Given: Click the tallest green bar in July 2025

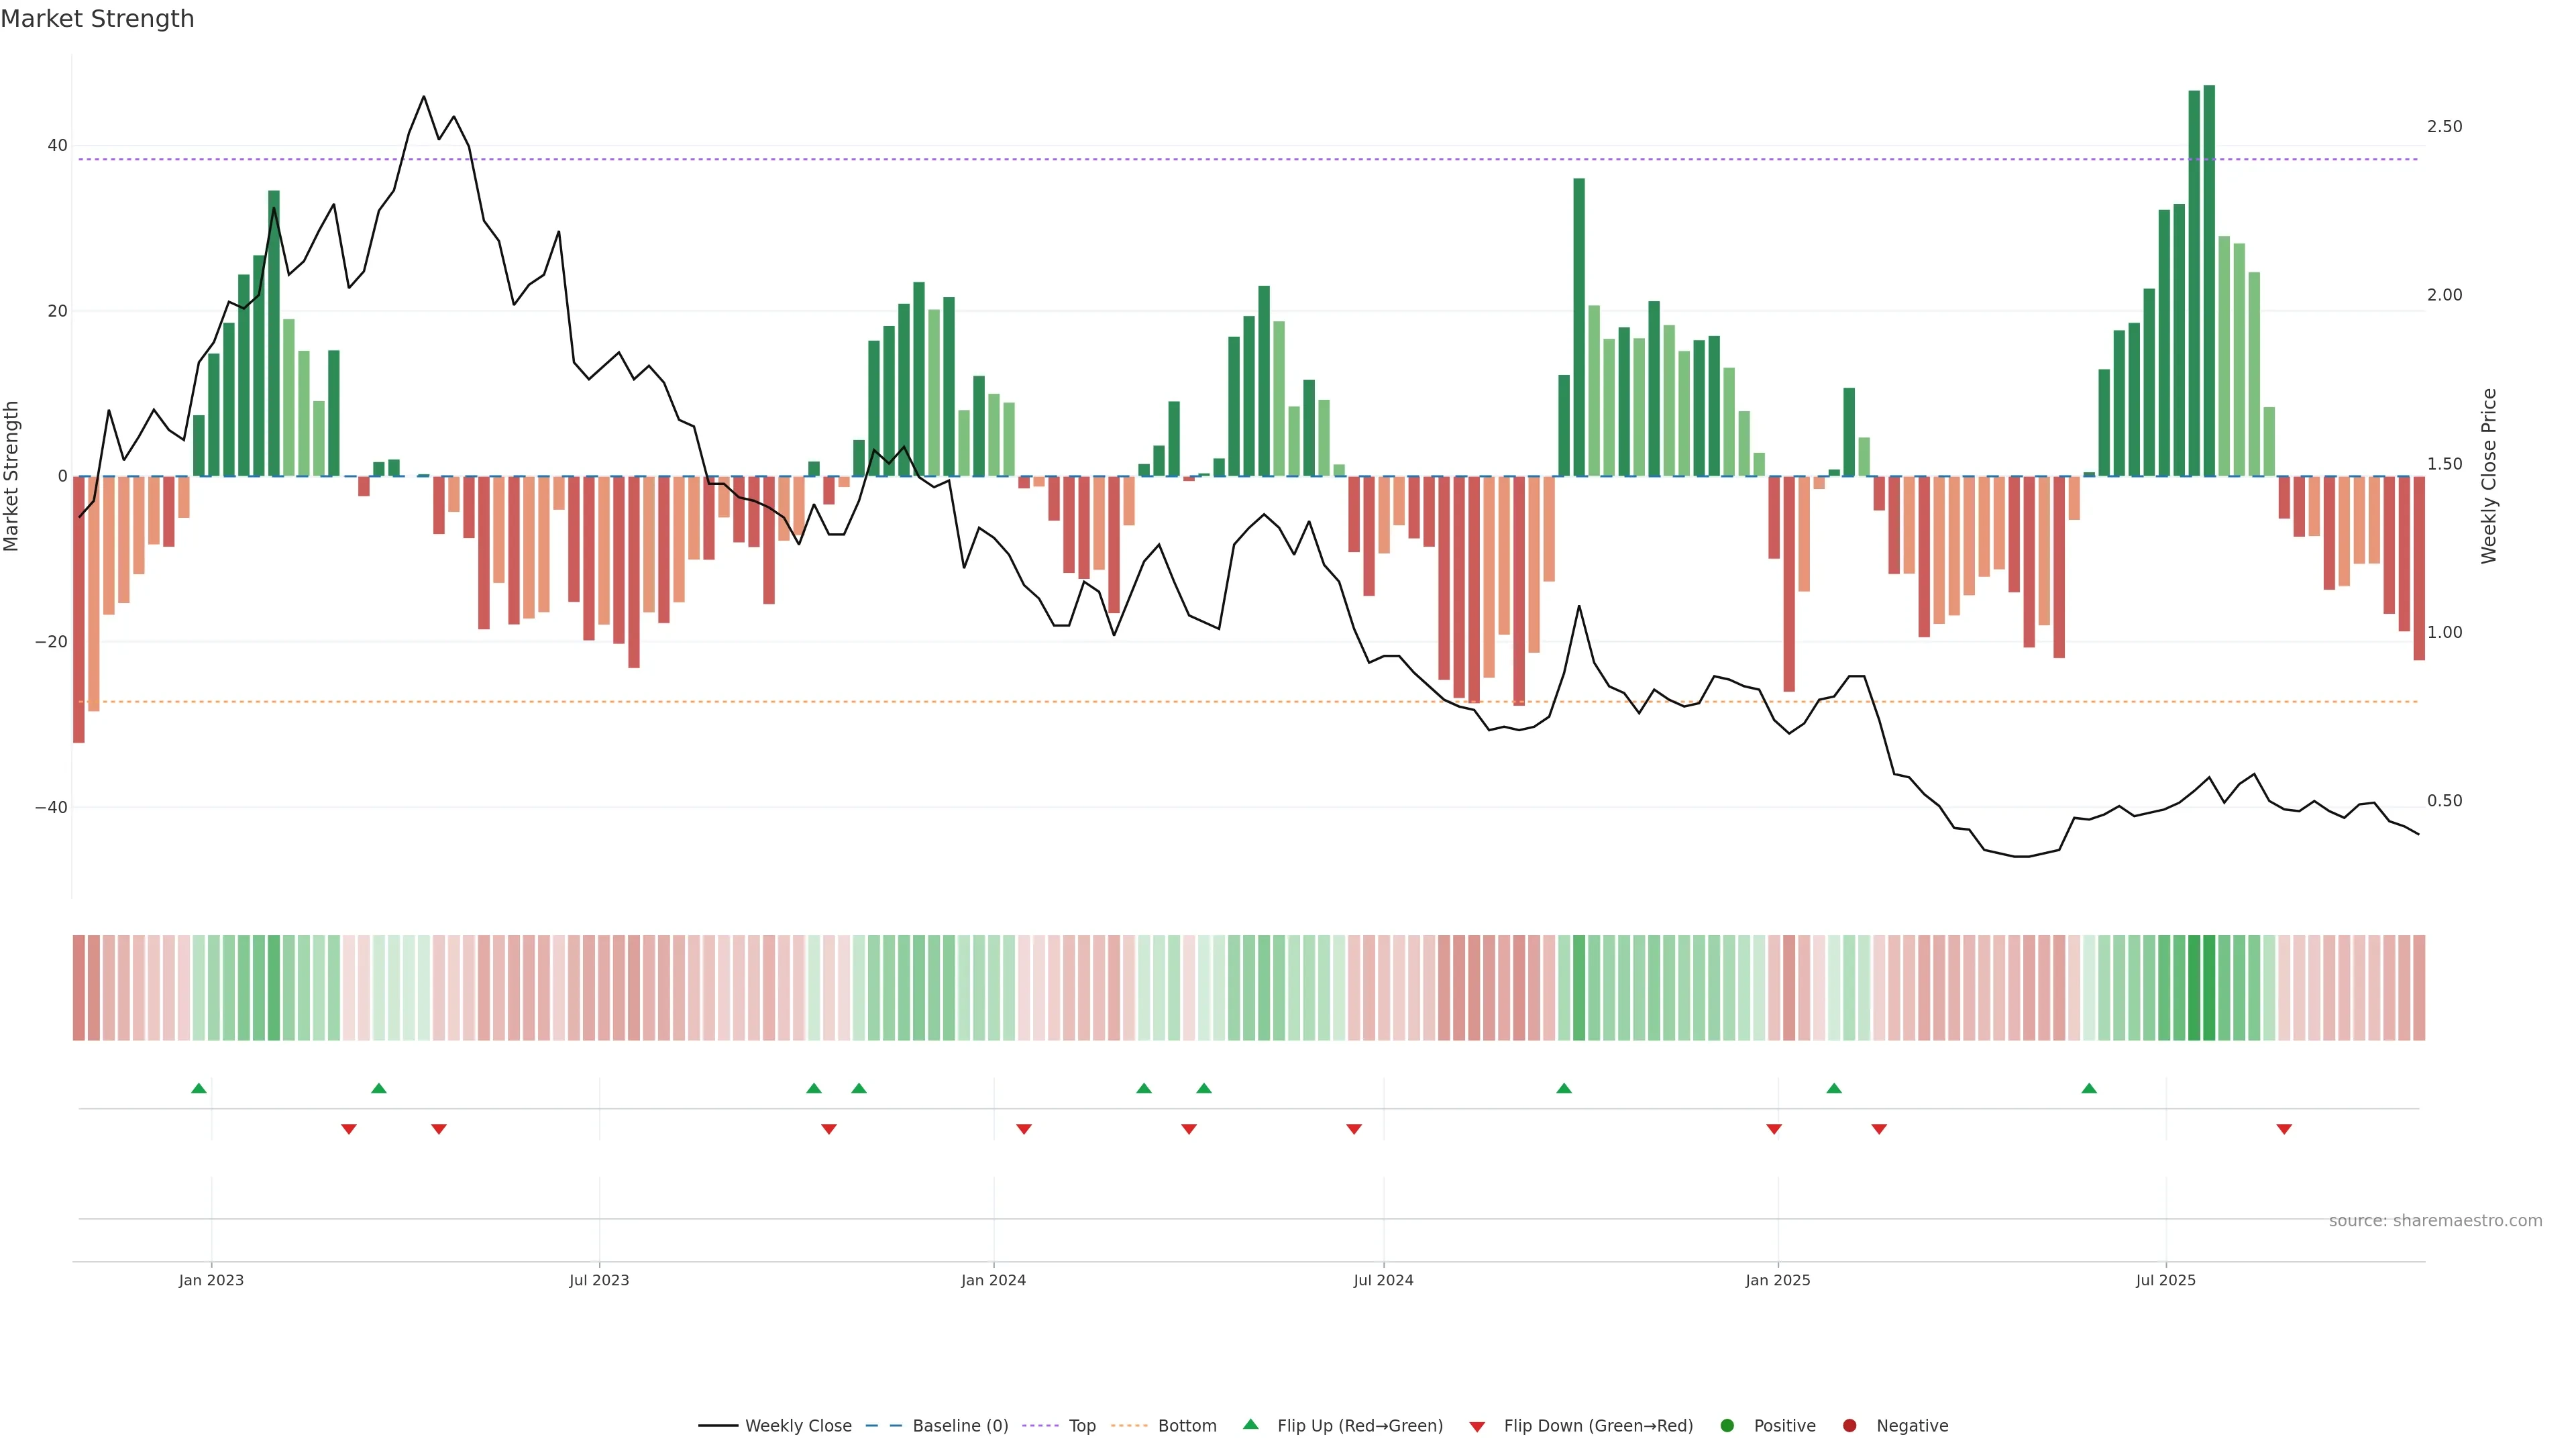Looking at the screenshot, I should [x=2209, y=280].
